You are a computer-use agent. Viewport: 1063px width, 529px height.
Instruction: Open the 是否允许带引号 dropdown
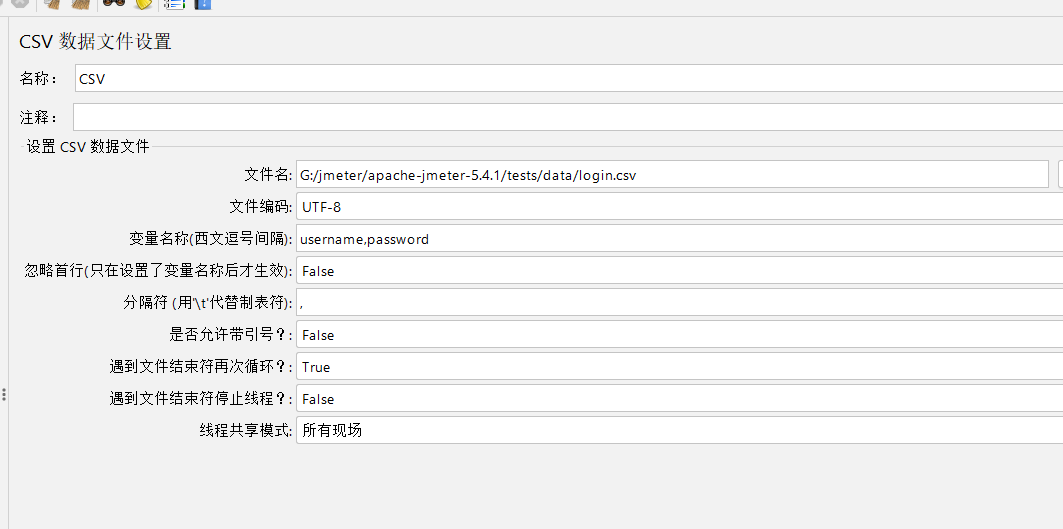point(678,335)
